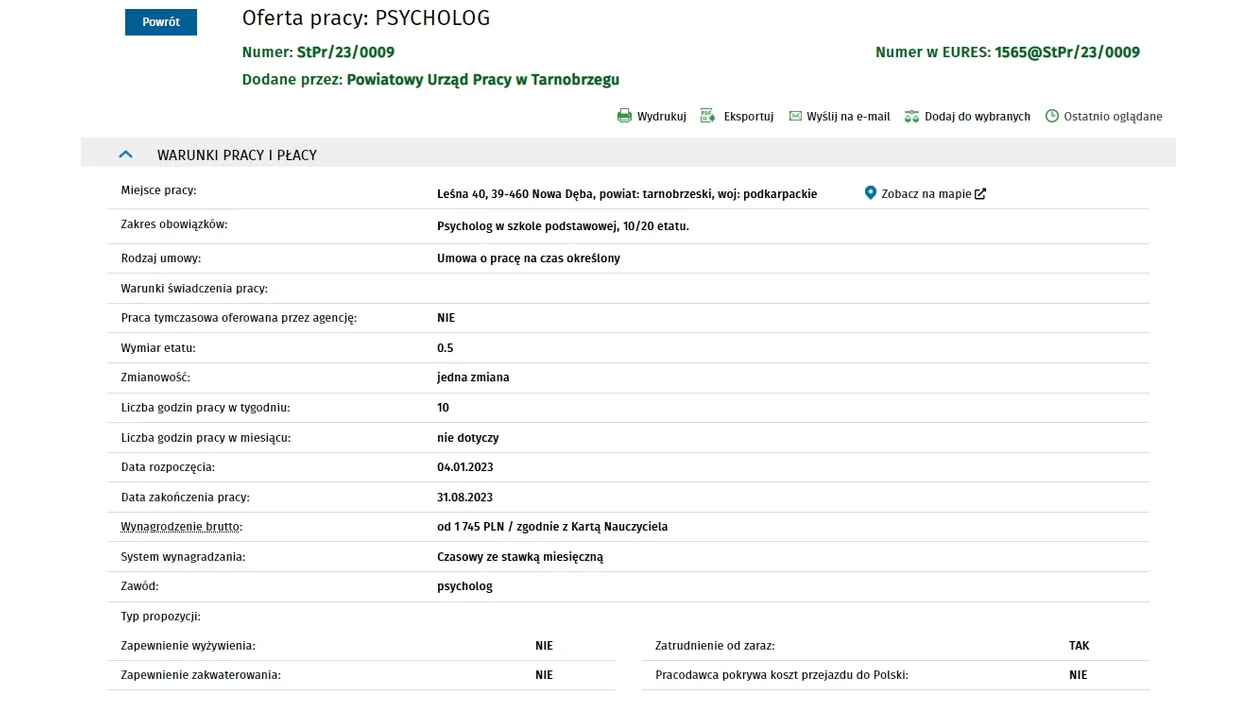
Task: Click the map pin icon
Action: click(870, 193)
